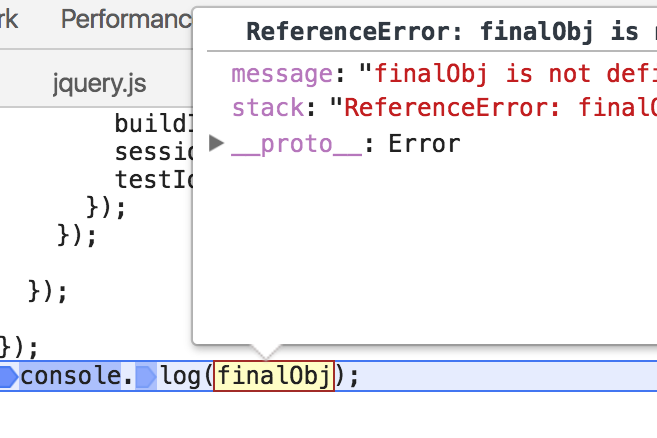The width and height of the screenshot is (657, 438).
Task: Click the ReferenceError tooltip header
Action: click(440, 31)
